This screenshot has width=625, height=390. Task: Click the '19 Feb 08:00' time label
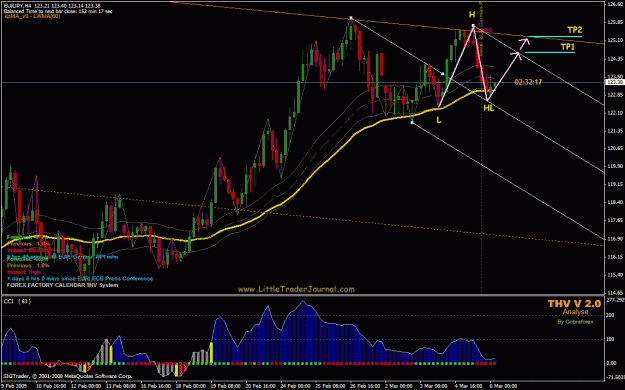[x=226, y=386]
